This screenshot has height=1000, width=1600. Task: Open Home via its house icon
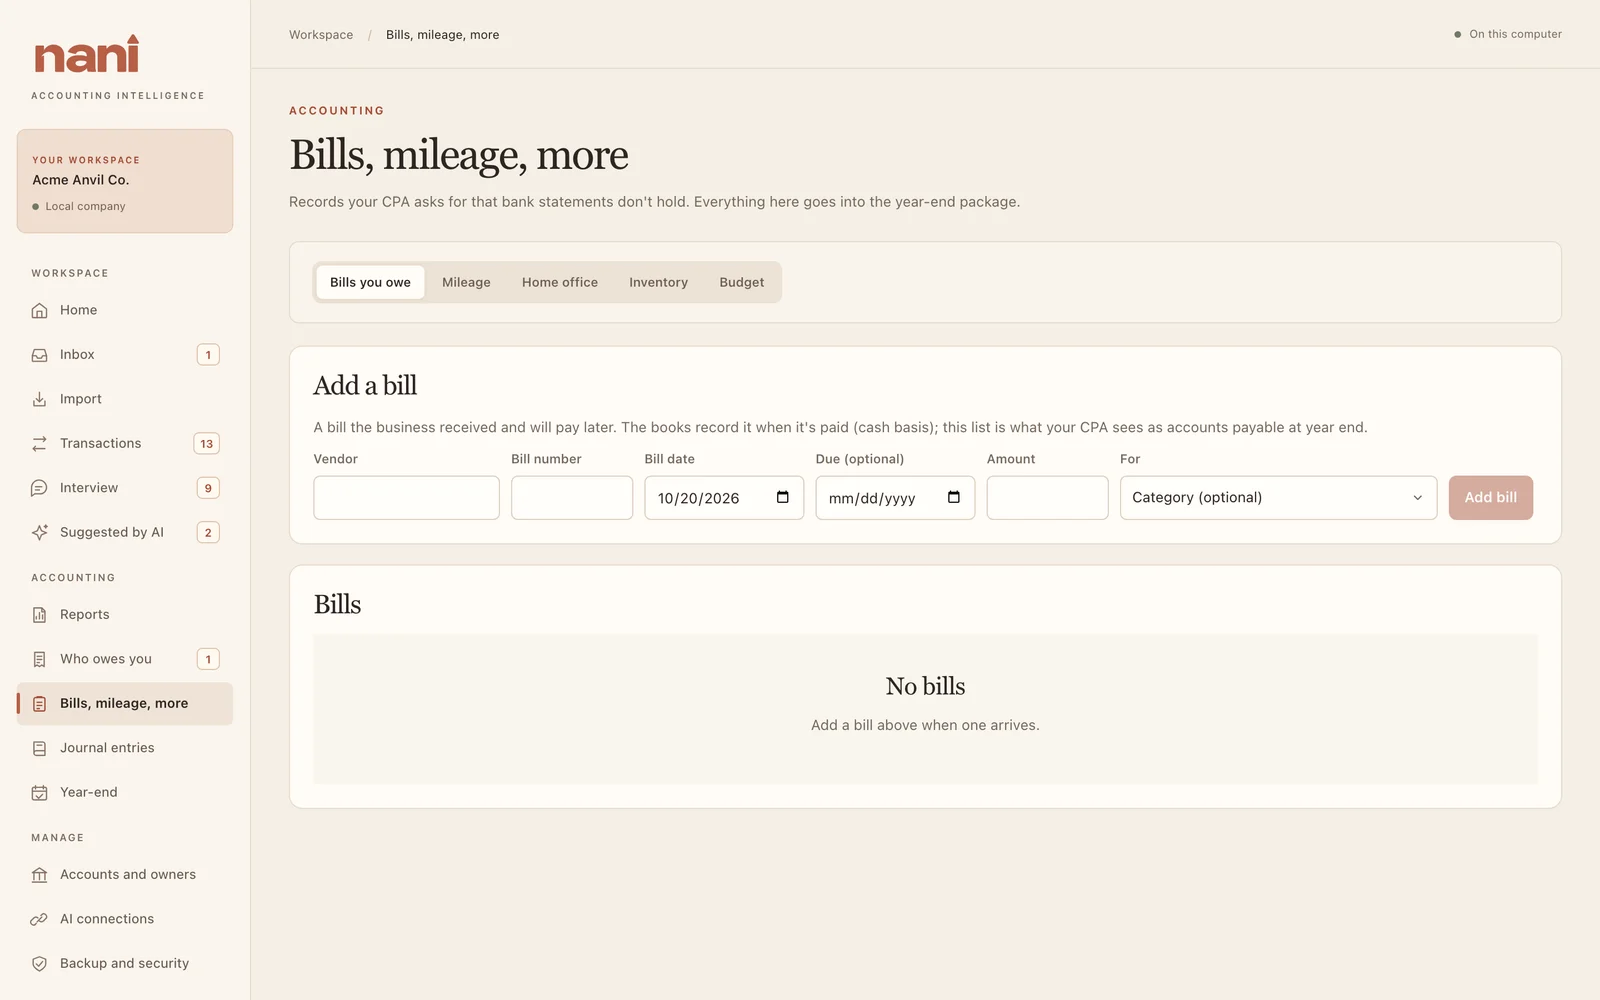39,310
